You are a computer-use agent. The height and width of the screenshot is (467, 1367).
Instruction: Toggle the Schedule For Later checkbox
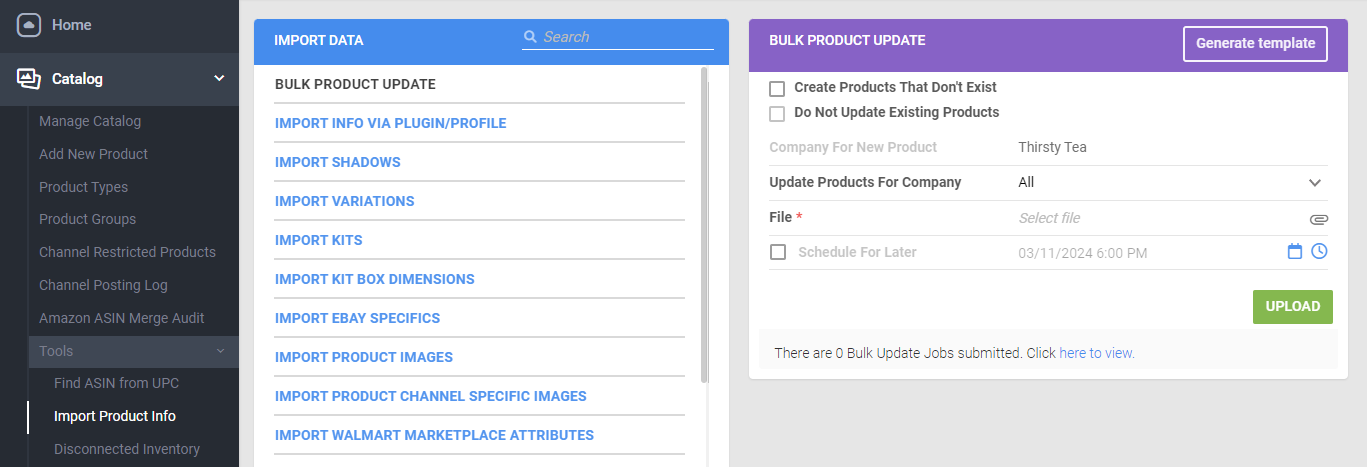778,252
